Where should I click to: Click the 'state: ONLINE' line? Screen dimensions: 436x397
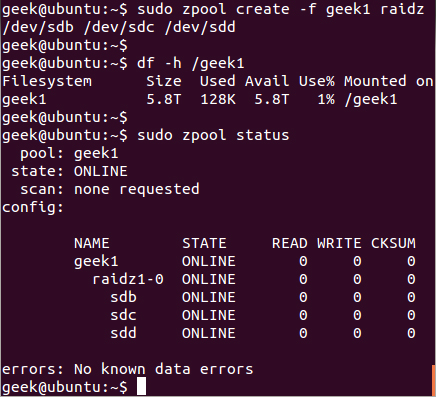(x=69, y=171)
